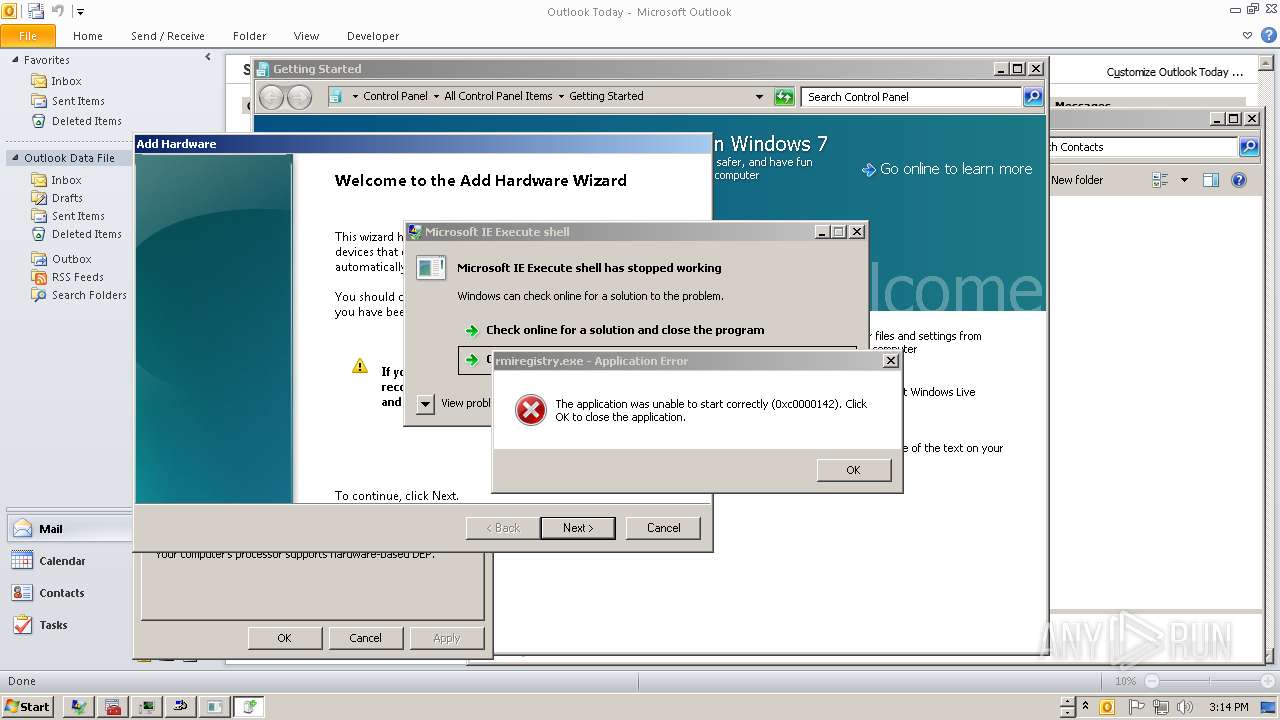Open Search Folders in folder tree

coord(89,295)
